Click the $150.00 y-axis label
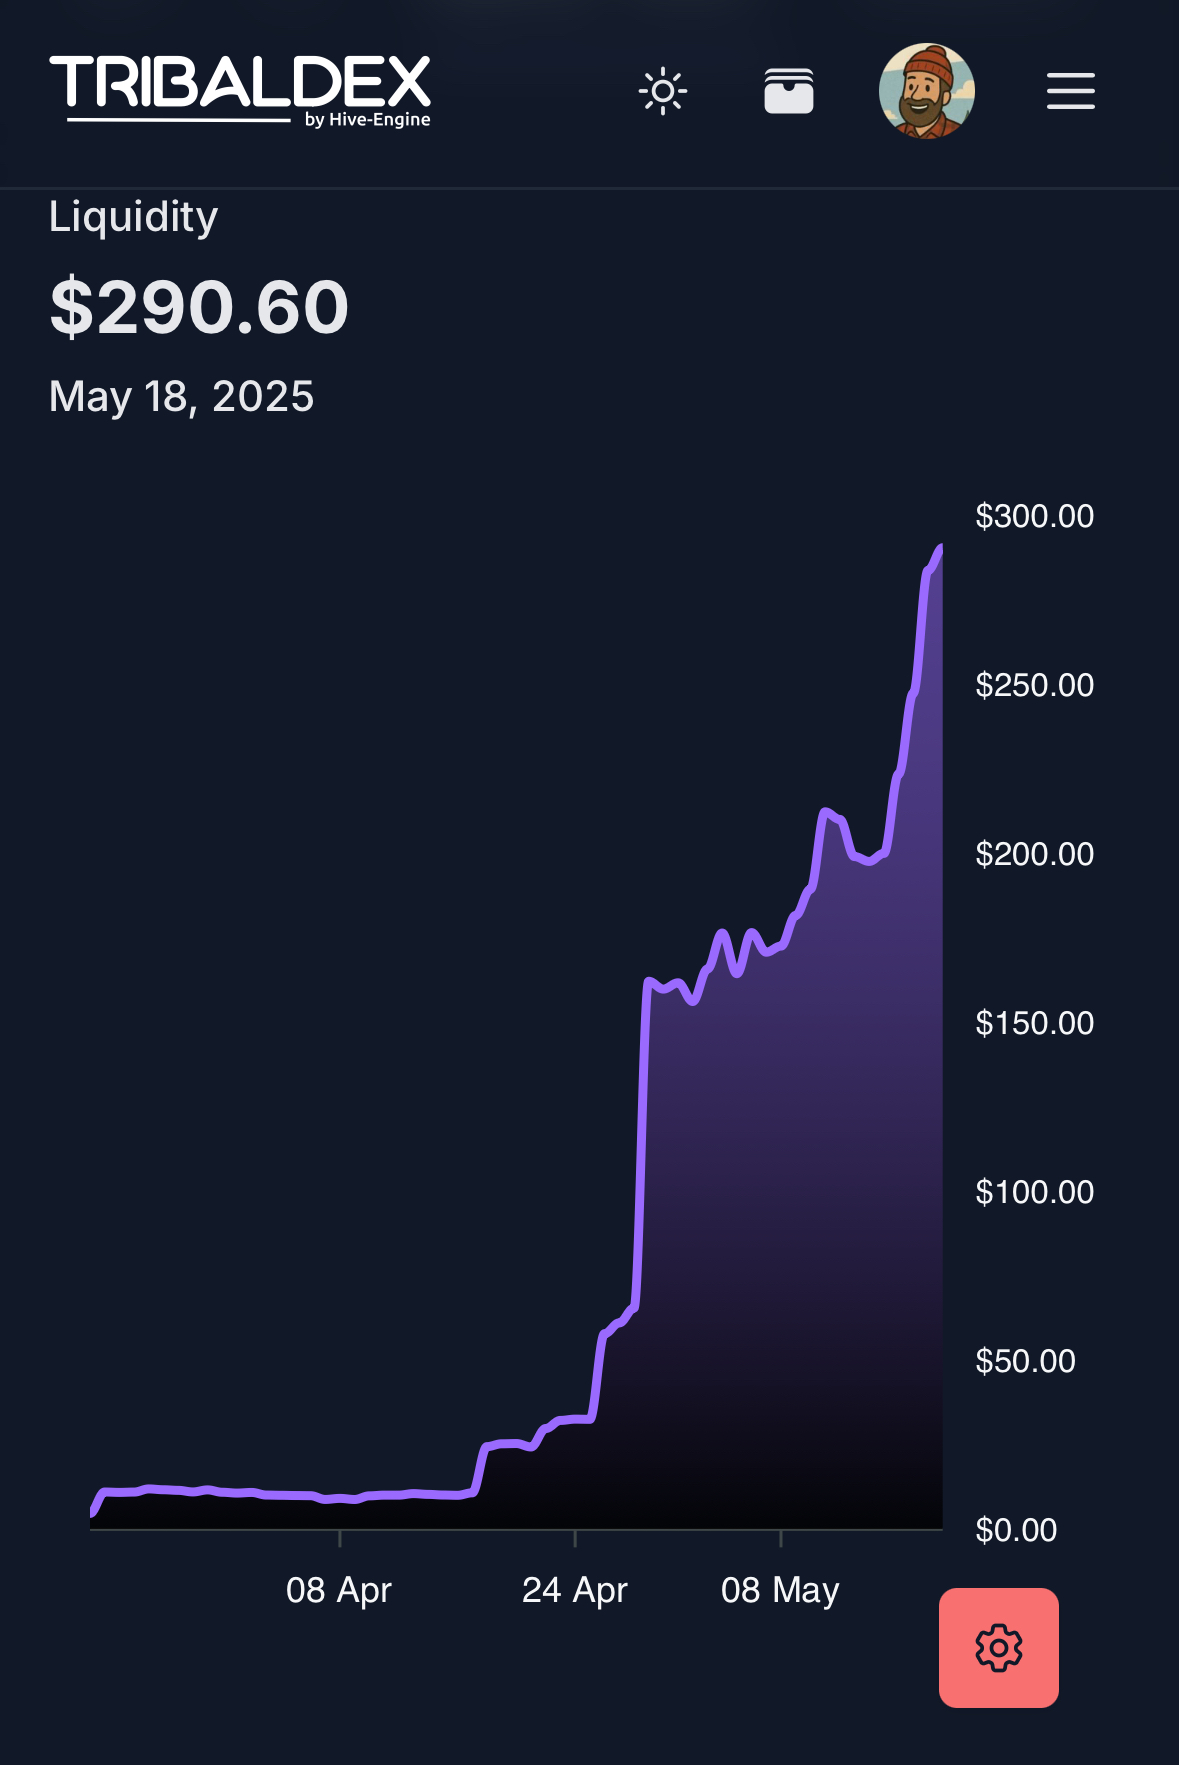The width and height of the screenshot is (1179, 1765). (1035, 1023)
